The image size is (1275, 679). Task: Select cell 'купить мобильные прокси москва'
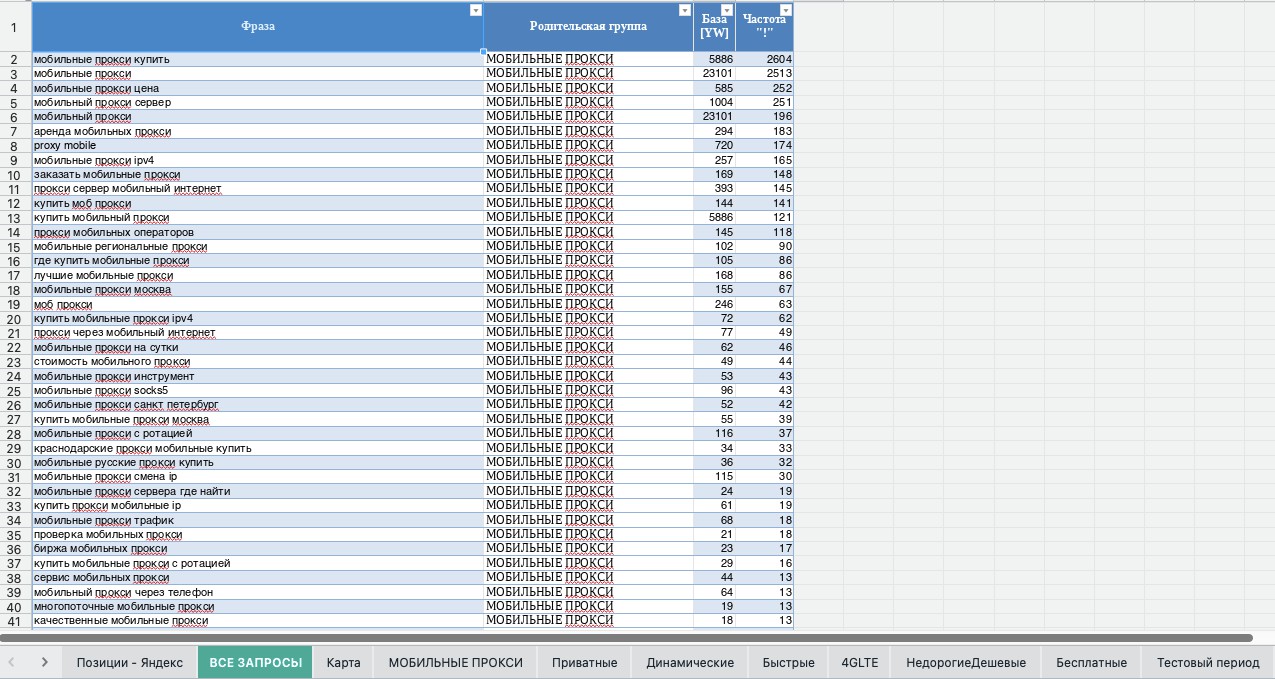[258, 419]
